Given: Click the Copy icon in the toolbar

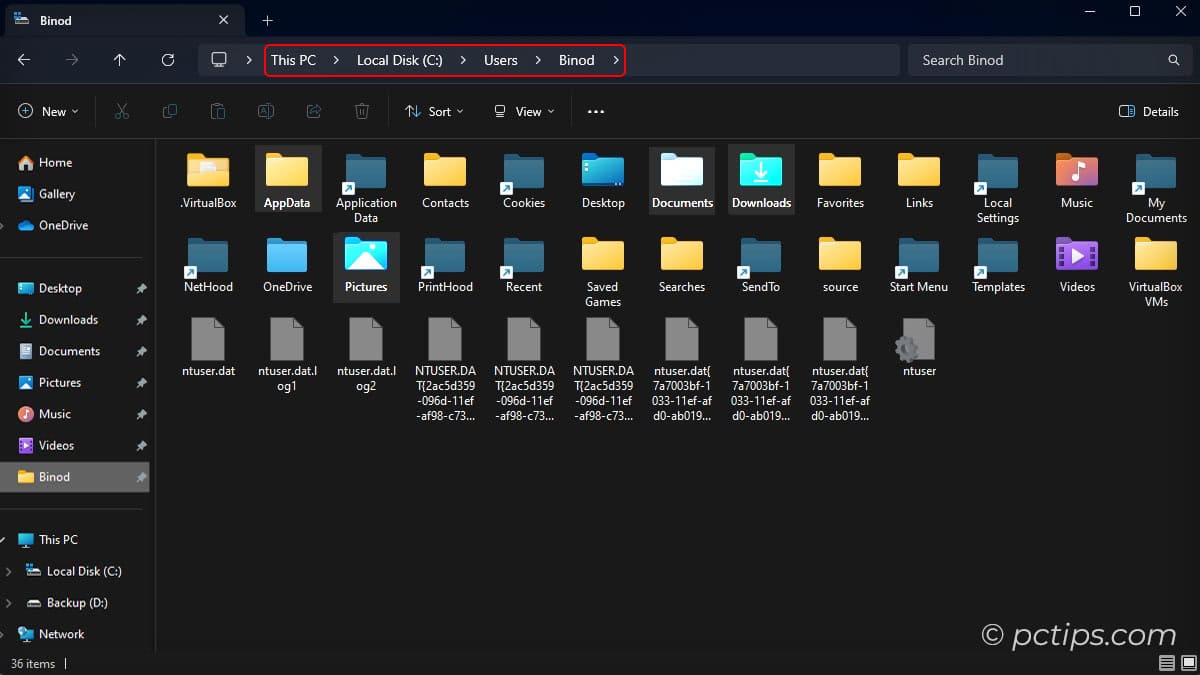Looking at the screenshot, I should pos(169,111).
